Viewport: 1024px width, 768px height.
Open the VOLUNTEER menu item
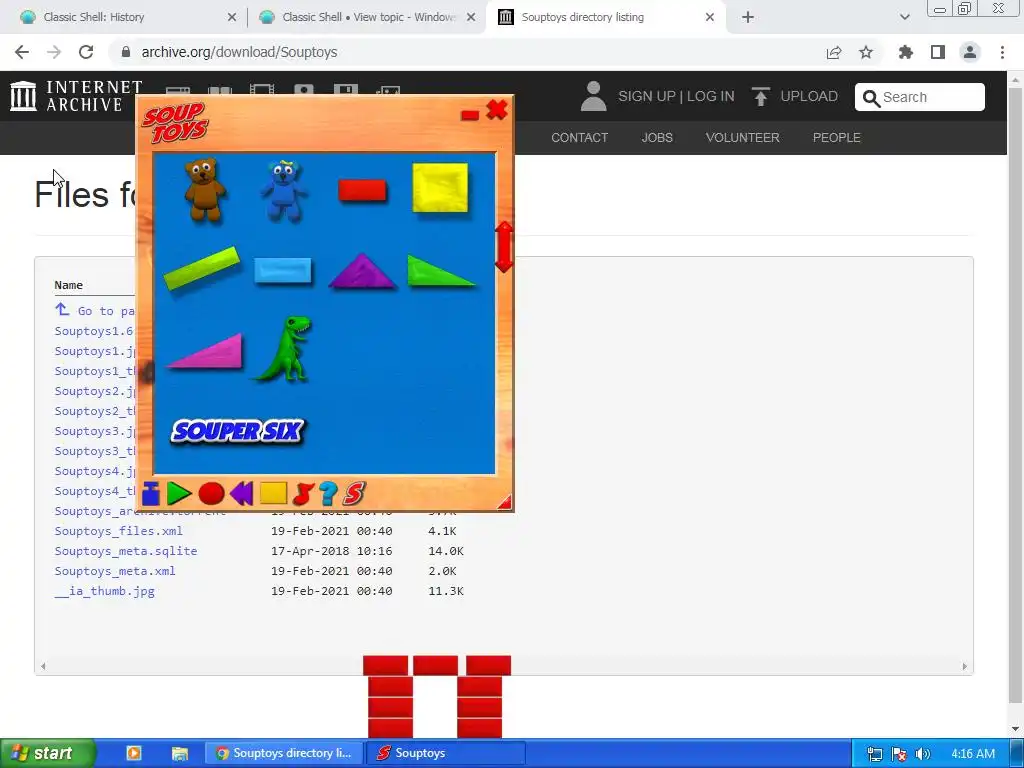743,138
